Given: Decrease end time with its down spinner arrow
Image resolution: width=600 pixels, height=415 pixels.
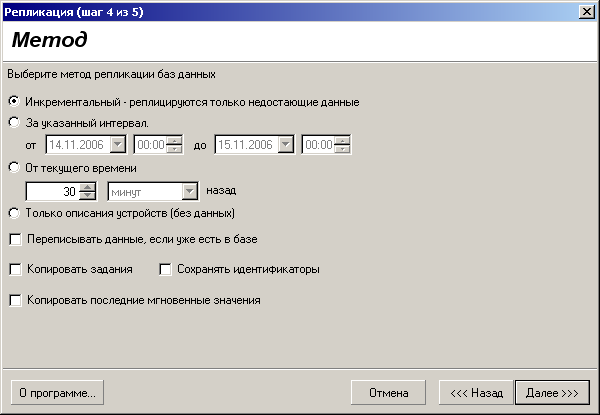Looking at the screenshot, I should click(x=342, y=149).
